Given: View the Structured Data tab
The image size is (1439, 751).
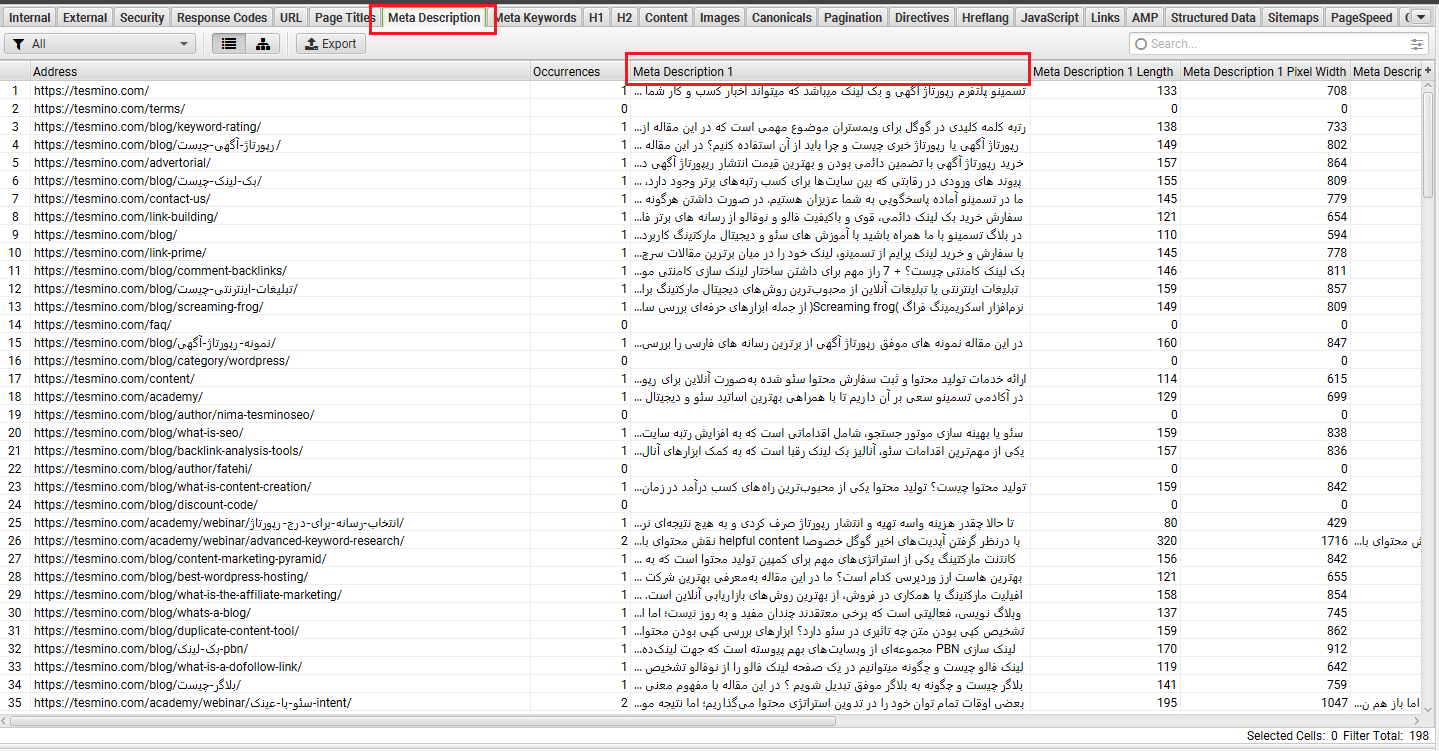Looking at the screenshot, I should coord(1213,17).
